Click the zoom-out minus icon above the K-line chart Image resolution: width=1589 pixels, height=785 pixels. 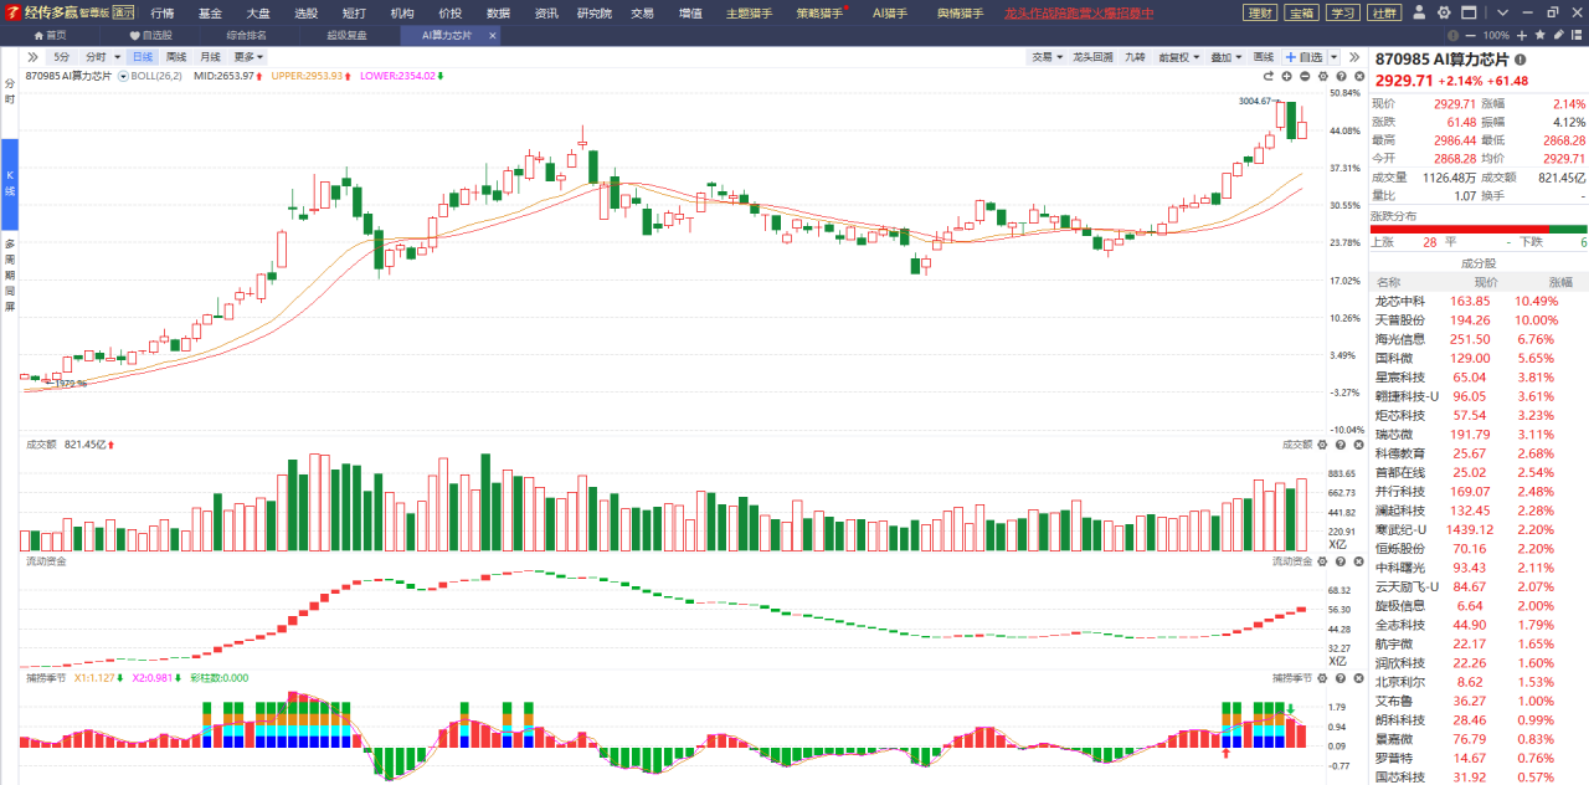(1305, 76)
